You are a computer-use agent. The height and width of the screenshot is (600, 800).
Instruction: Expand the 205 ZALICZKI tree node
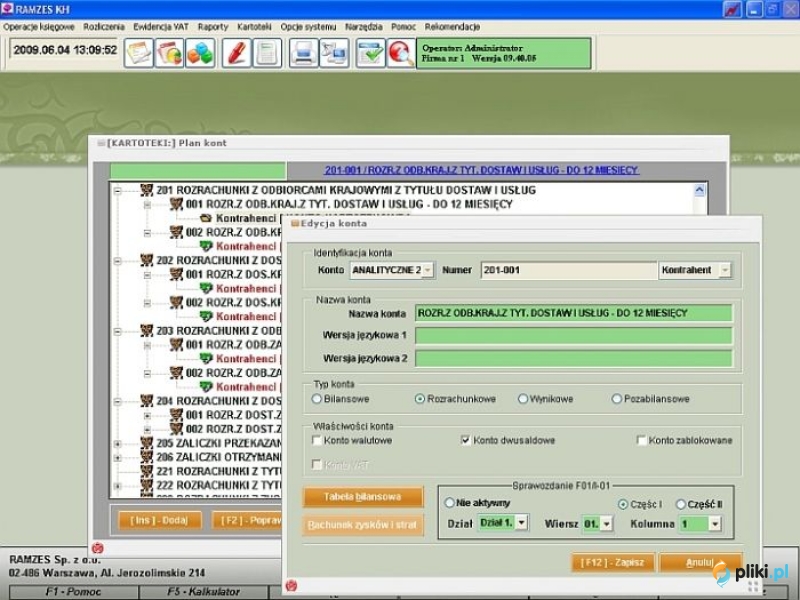pyautogui.click(x=117, y=444)
